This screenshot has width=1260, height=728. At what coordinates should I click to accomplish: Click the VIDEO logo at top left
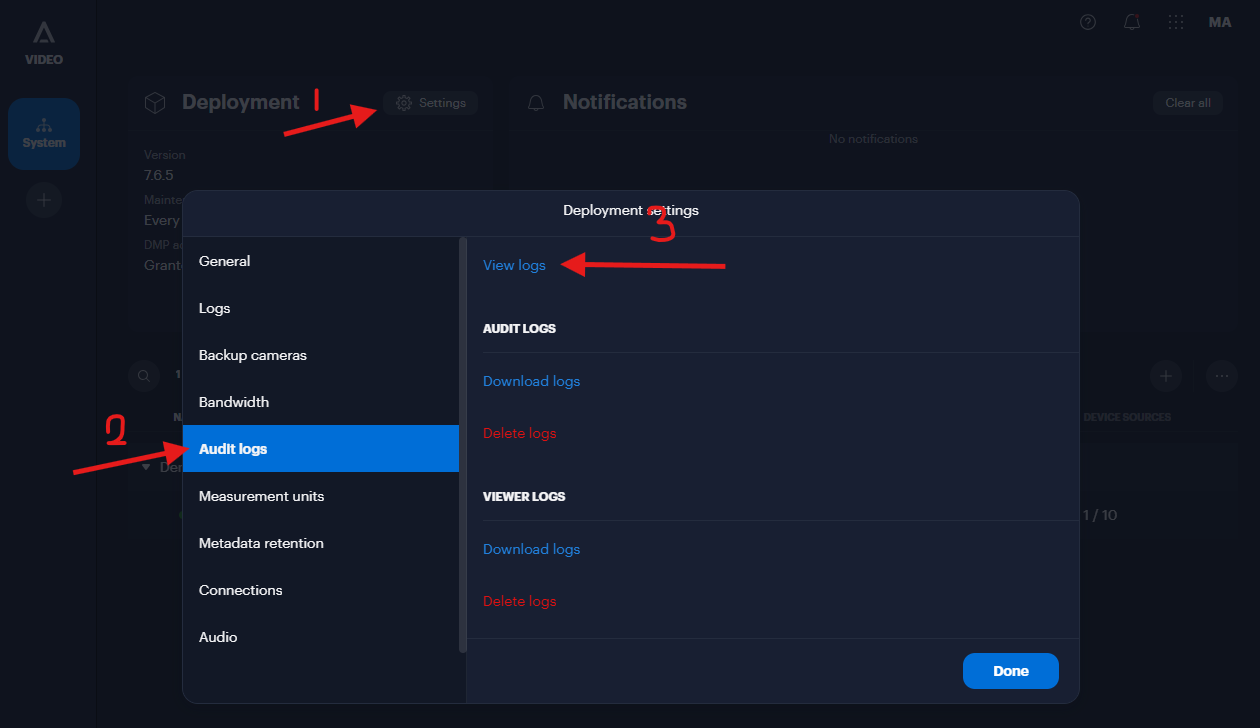click(43, 41)
